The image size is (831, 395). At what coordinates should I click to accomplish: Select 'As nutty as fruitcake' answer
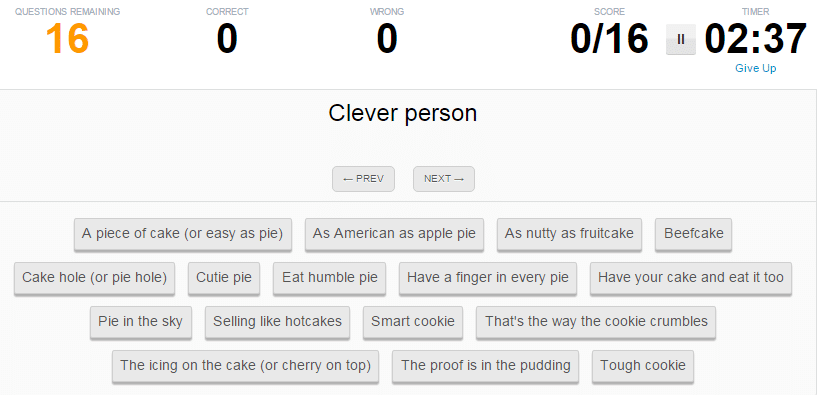click(x=569, y=233)
